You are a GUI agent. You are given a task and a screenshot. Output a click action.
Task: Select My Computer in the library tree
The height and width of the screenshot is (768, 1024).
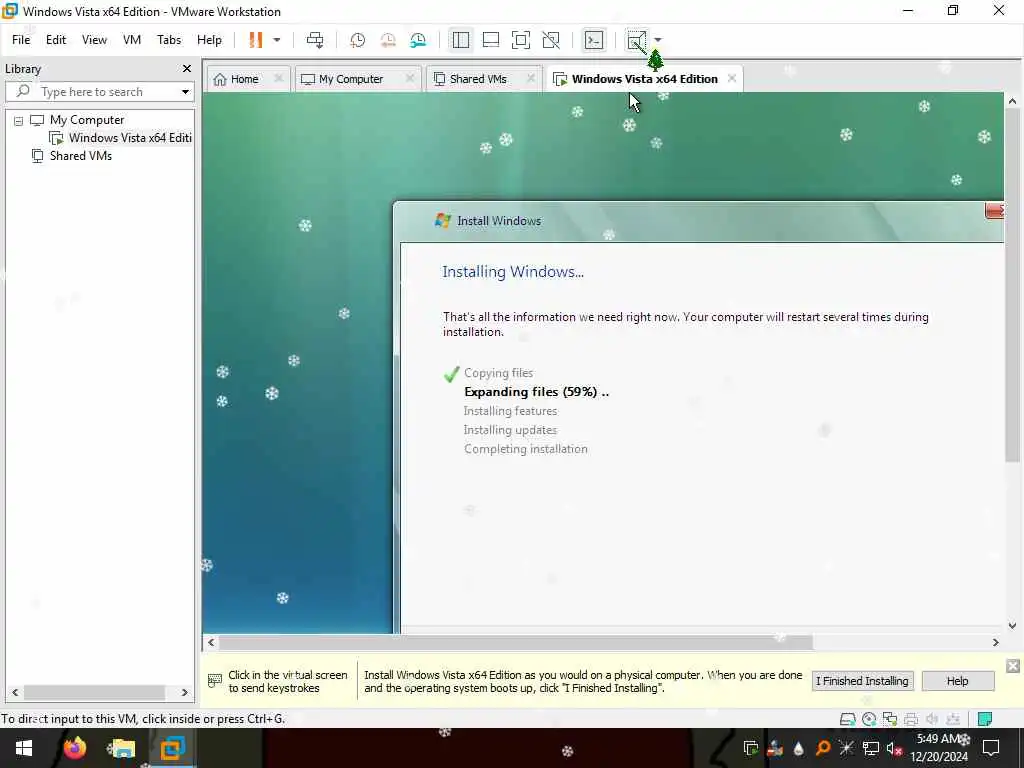point(87,120)
